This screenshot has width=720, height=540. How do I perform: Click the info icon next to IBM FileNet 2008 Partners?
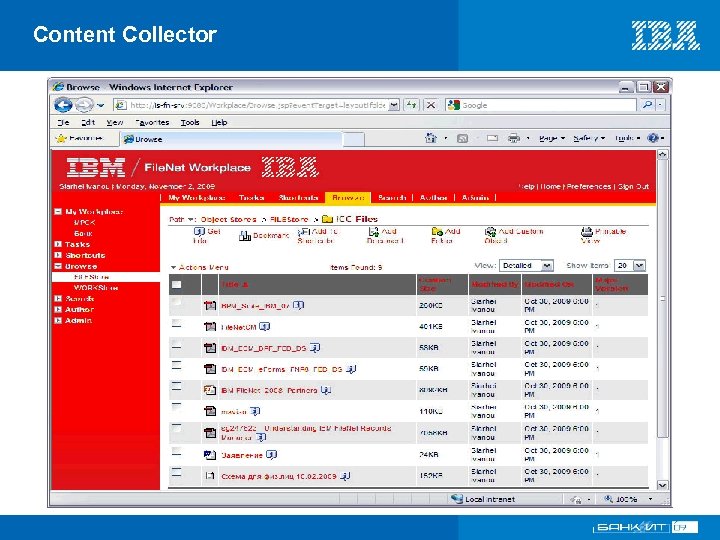pyautogui.click(x=326, y=390)
